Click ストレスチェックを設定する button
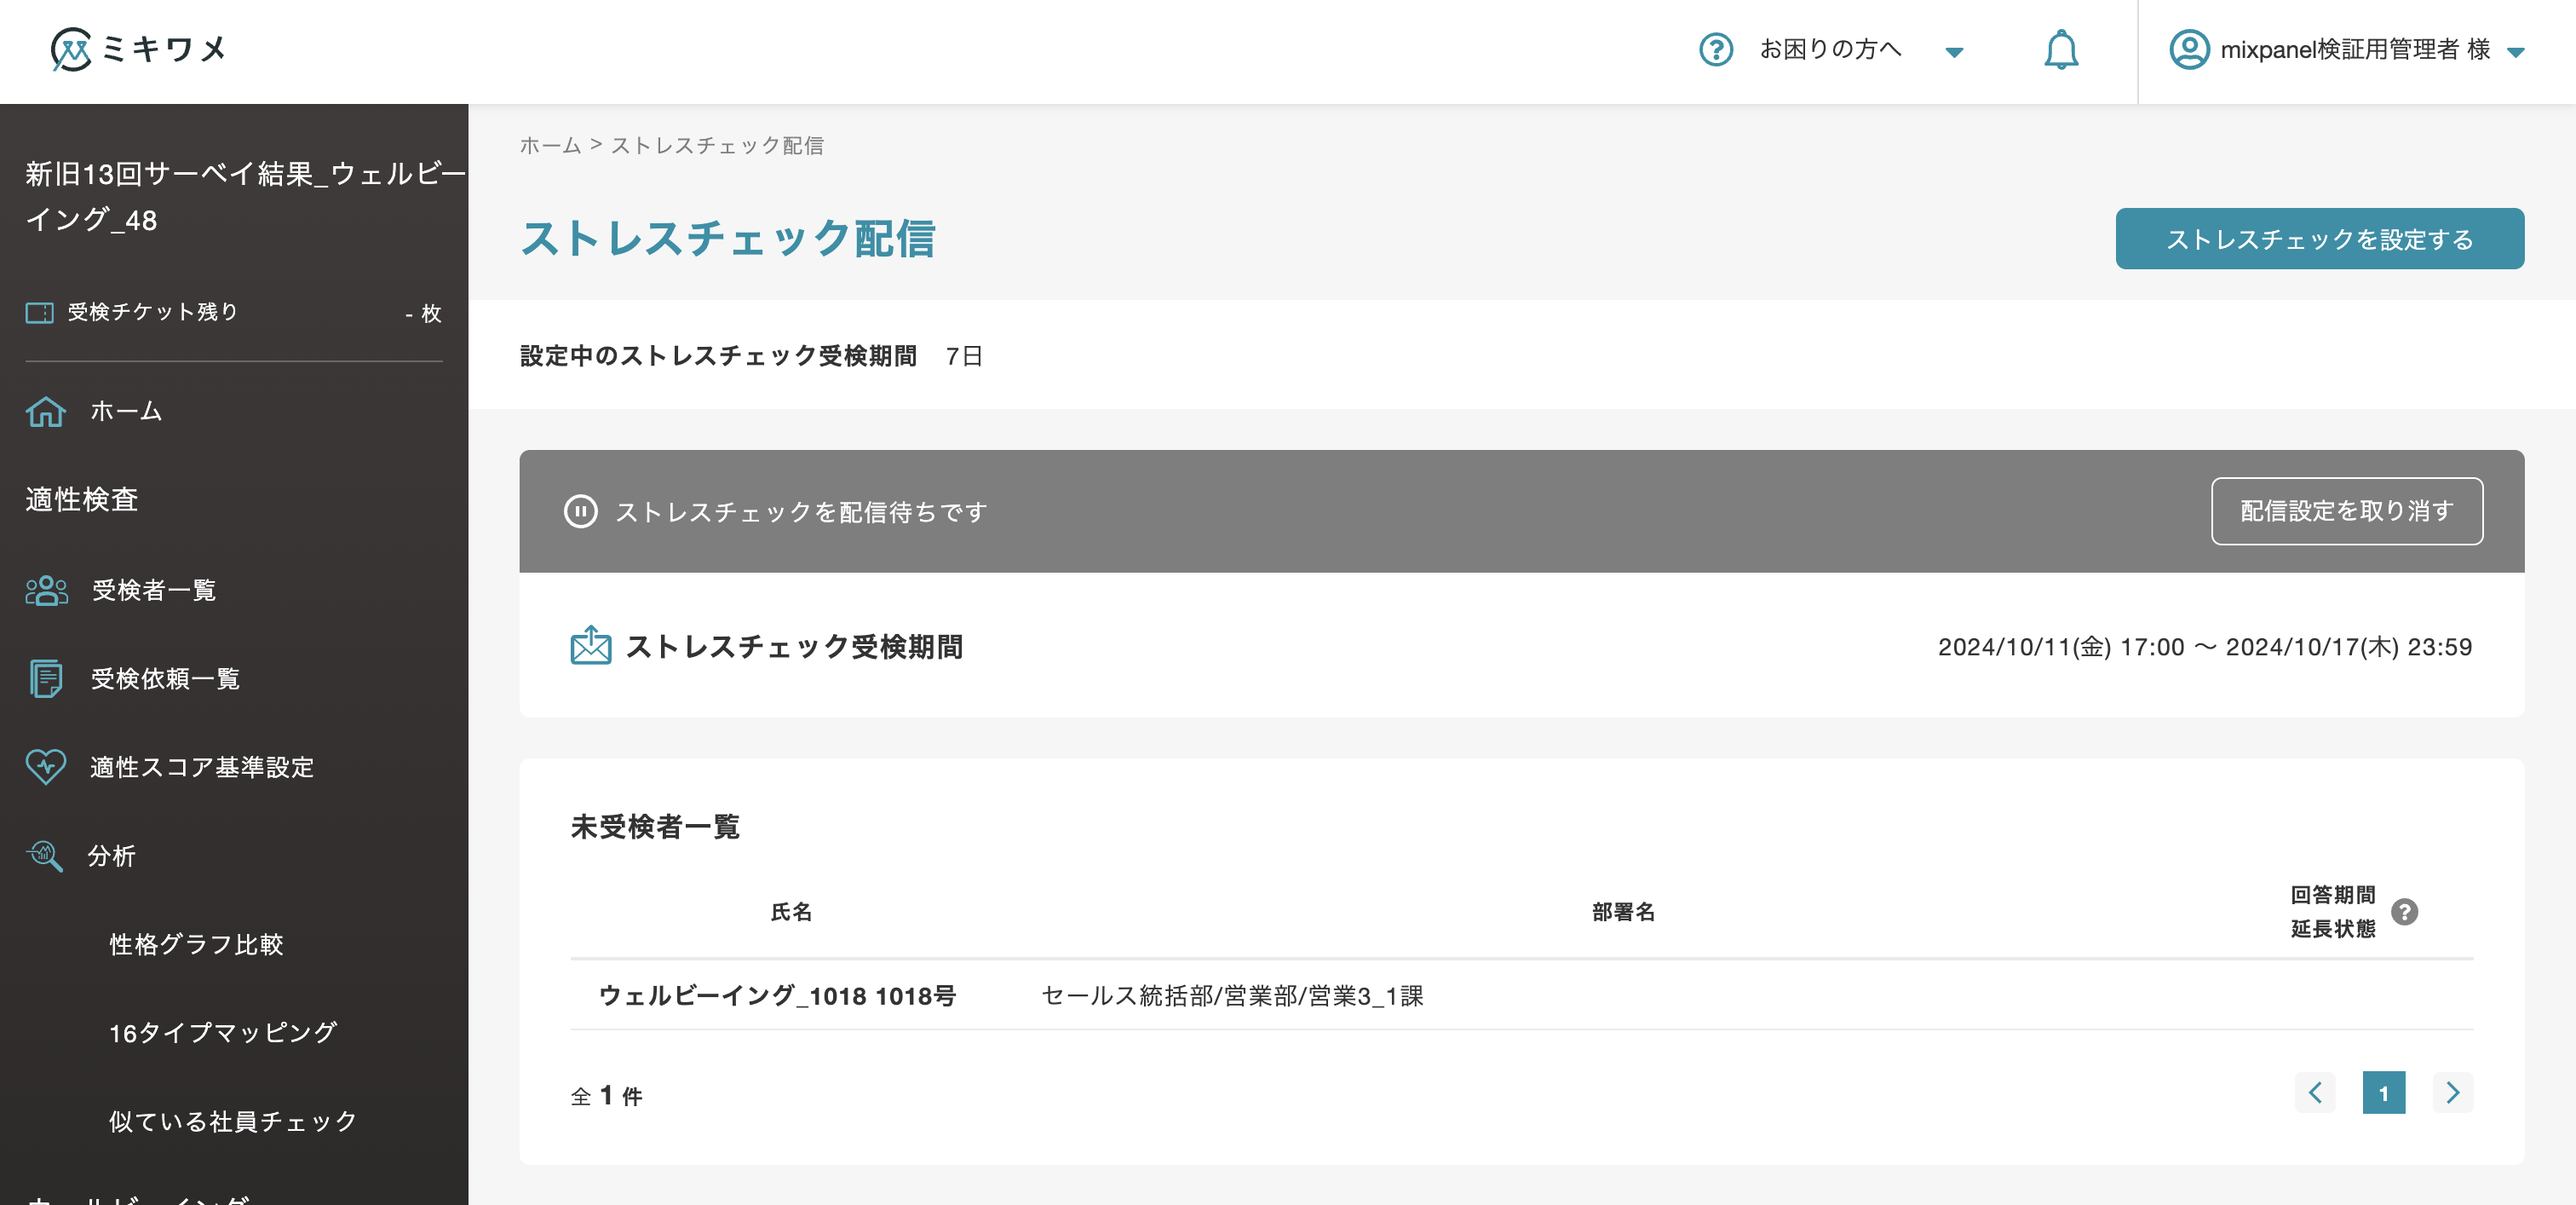 (x=2319, y=239)
